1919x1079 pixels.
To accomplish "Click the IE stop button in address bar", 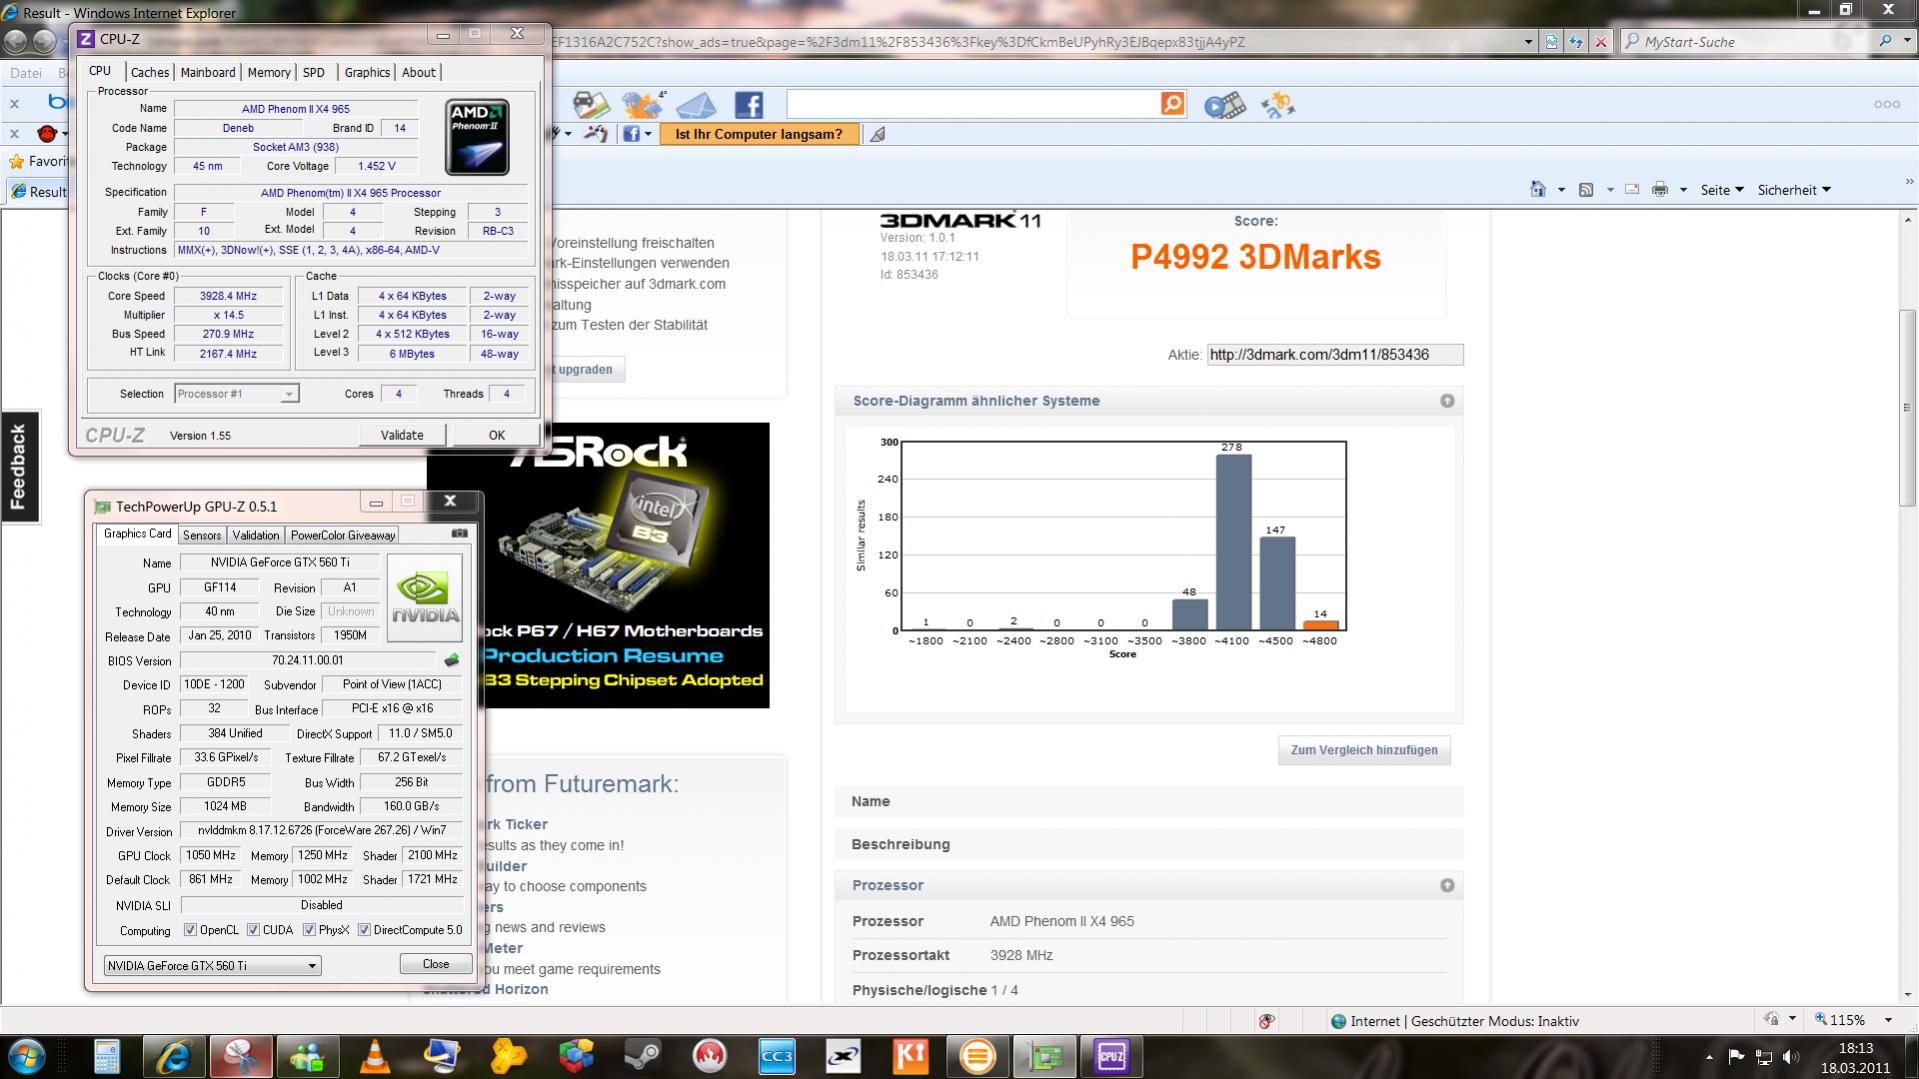I will click(x=1601, y=42).
